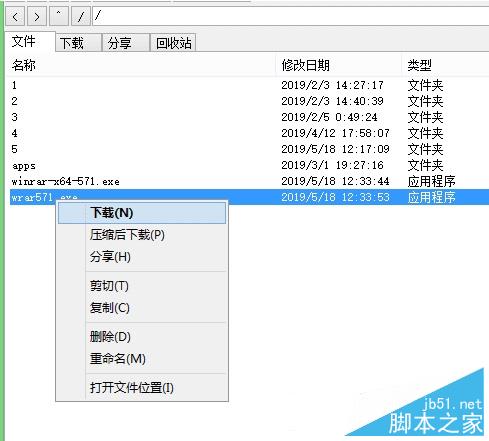
Task: Switch to the 分享 tab
Action: click(126, 43)
